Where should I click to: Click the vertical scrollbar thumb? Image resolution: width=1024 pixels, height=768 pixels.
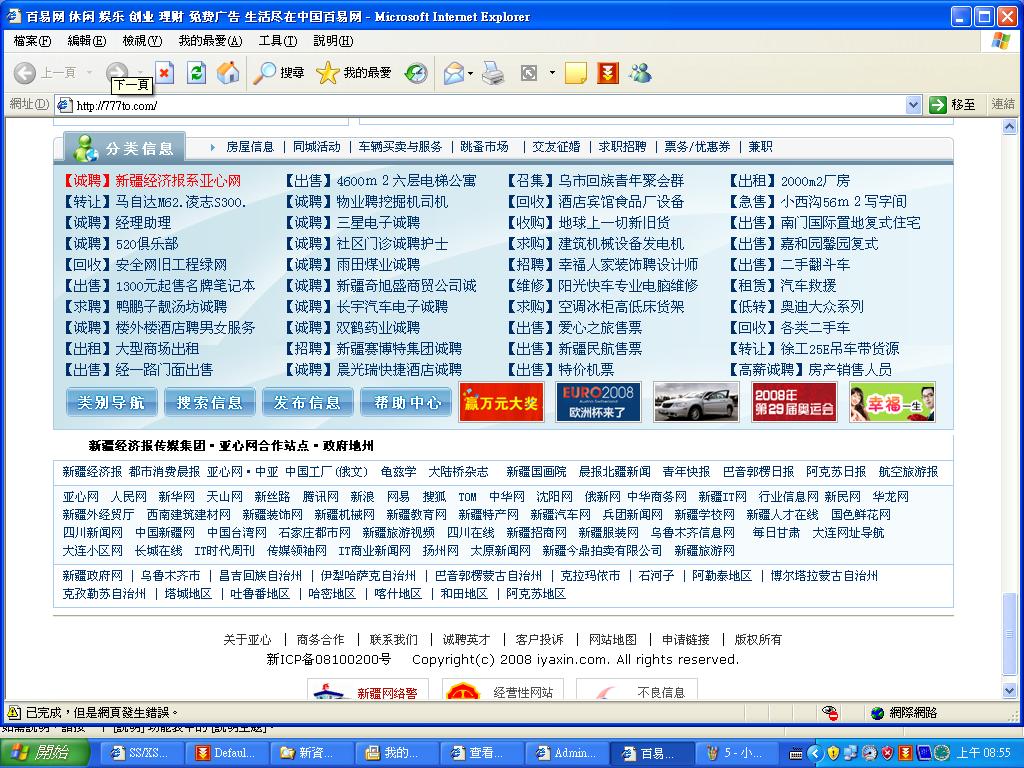[x=1009, y=633]
